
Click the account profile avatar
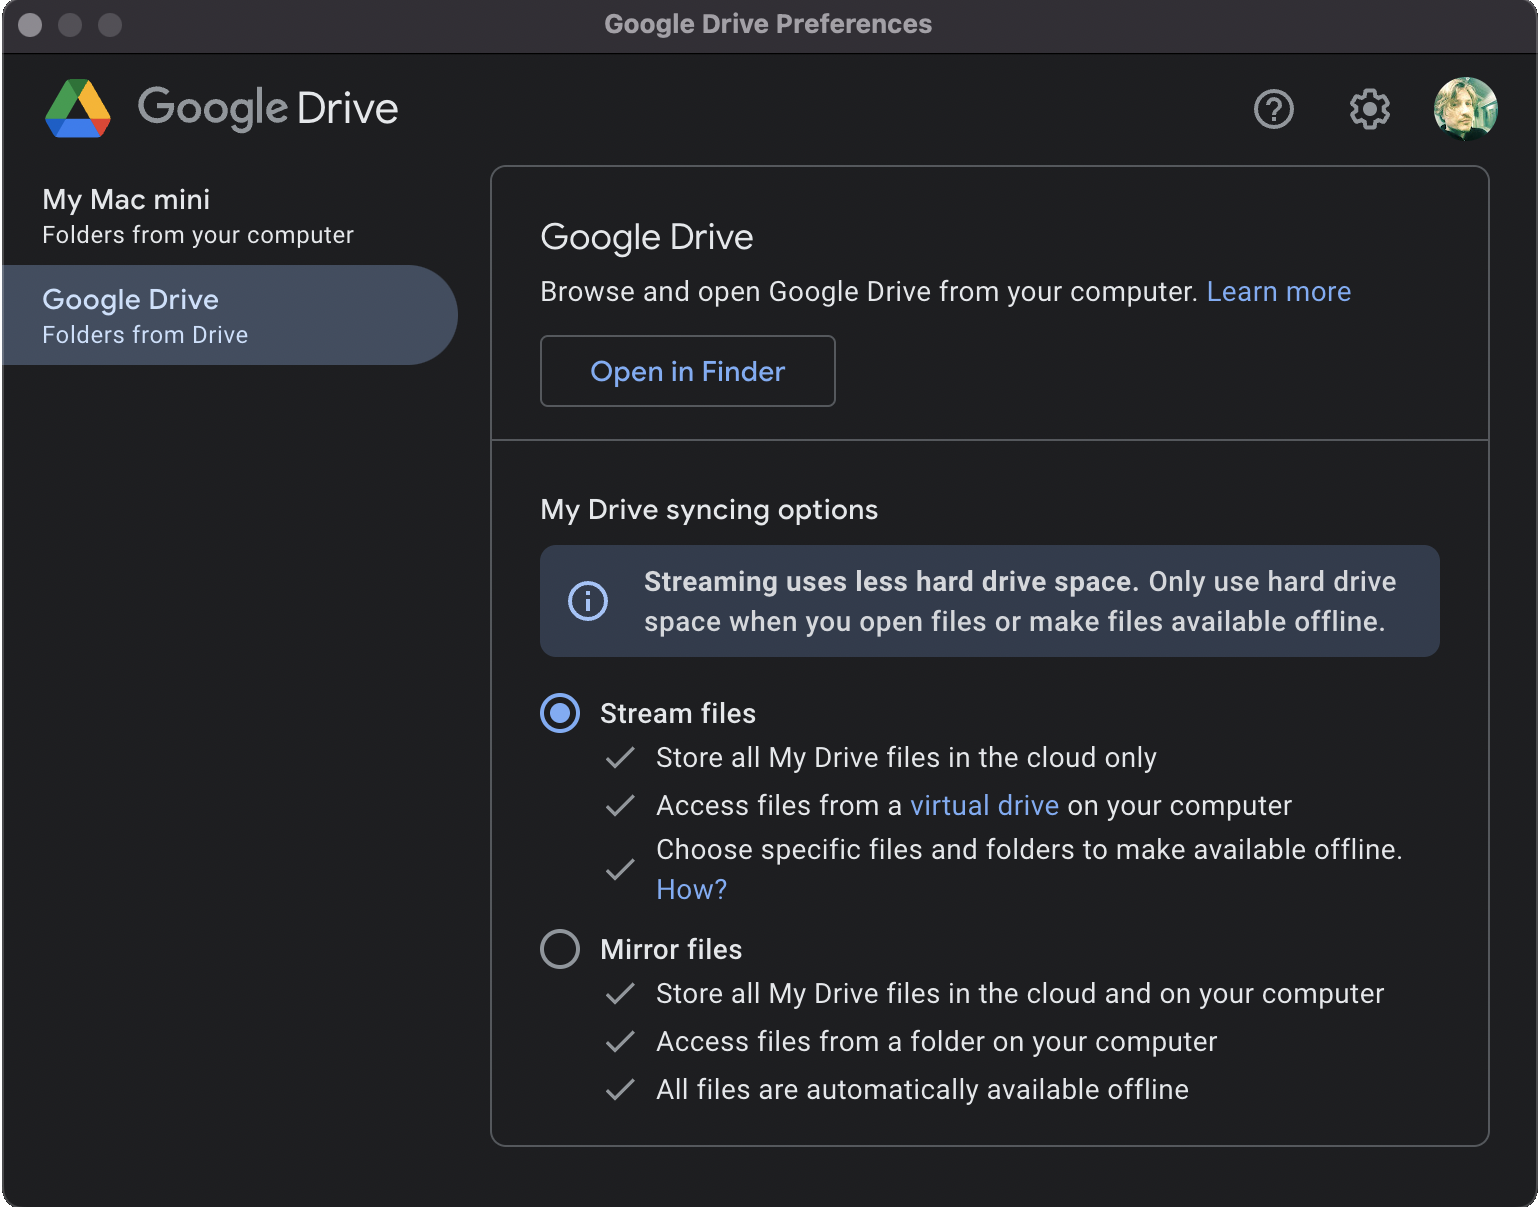[1465, 109]
